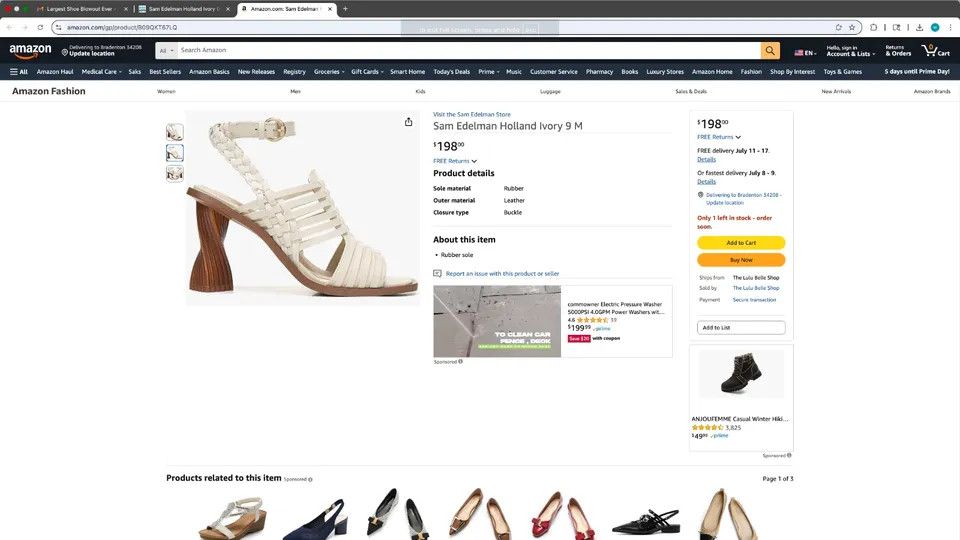Open Today's Deals in nav bar
This screenshot has width=960, height=540.
pos(451,72)
